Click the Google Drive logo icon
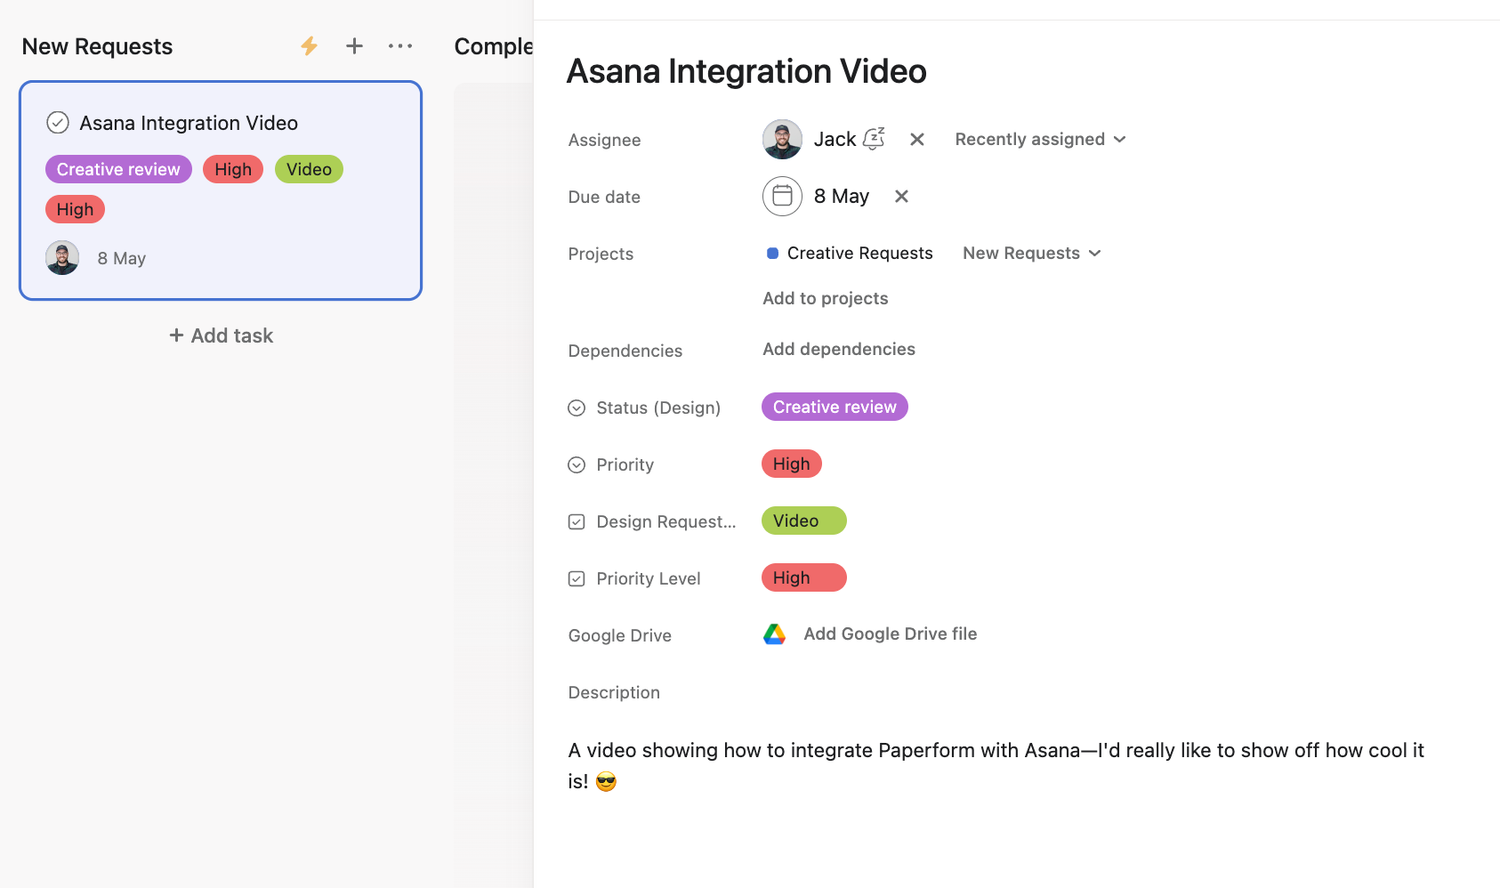 (x=775, y=634)
